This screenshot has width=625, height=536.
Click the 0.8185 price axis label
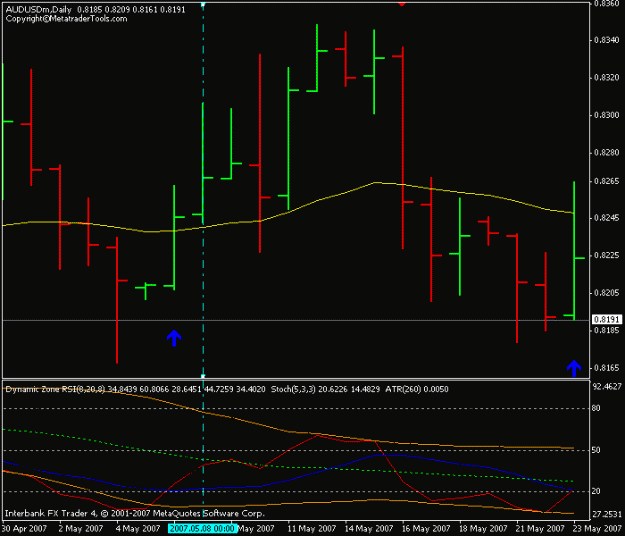tap(607, 330)
